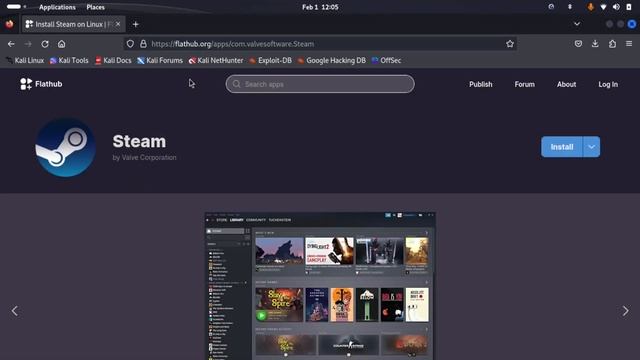Open the browser home page icon

point(62,44)
